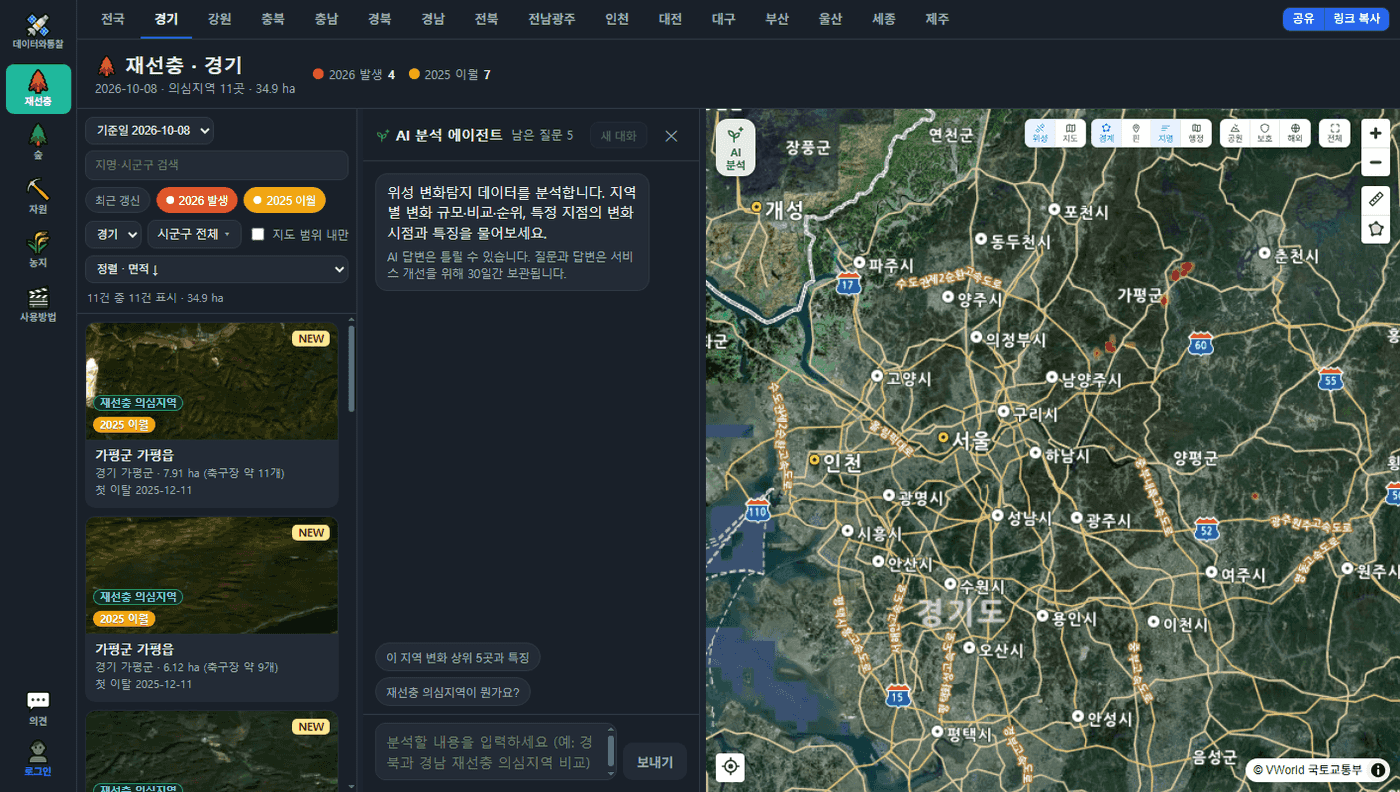
Task: Toggle the 2025 이월 filter chip
Action: (x=285, y=201)
